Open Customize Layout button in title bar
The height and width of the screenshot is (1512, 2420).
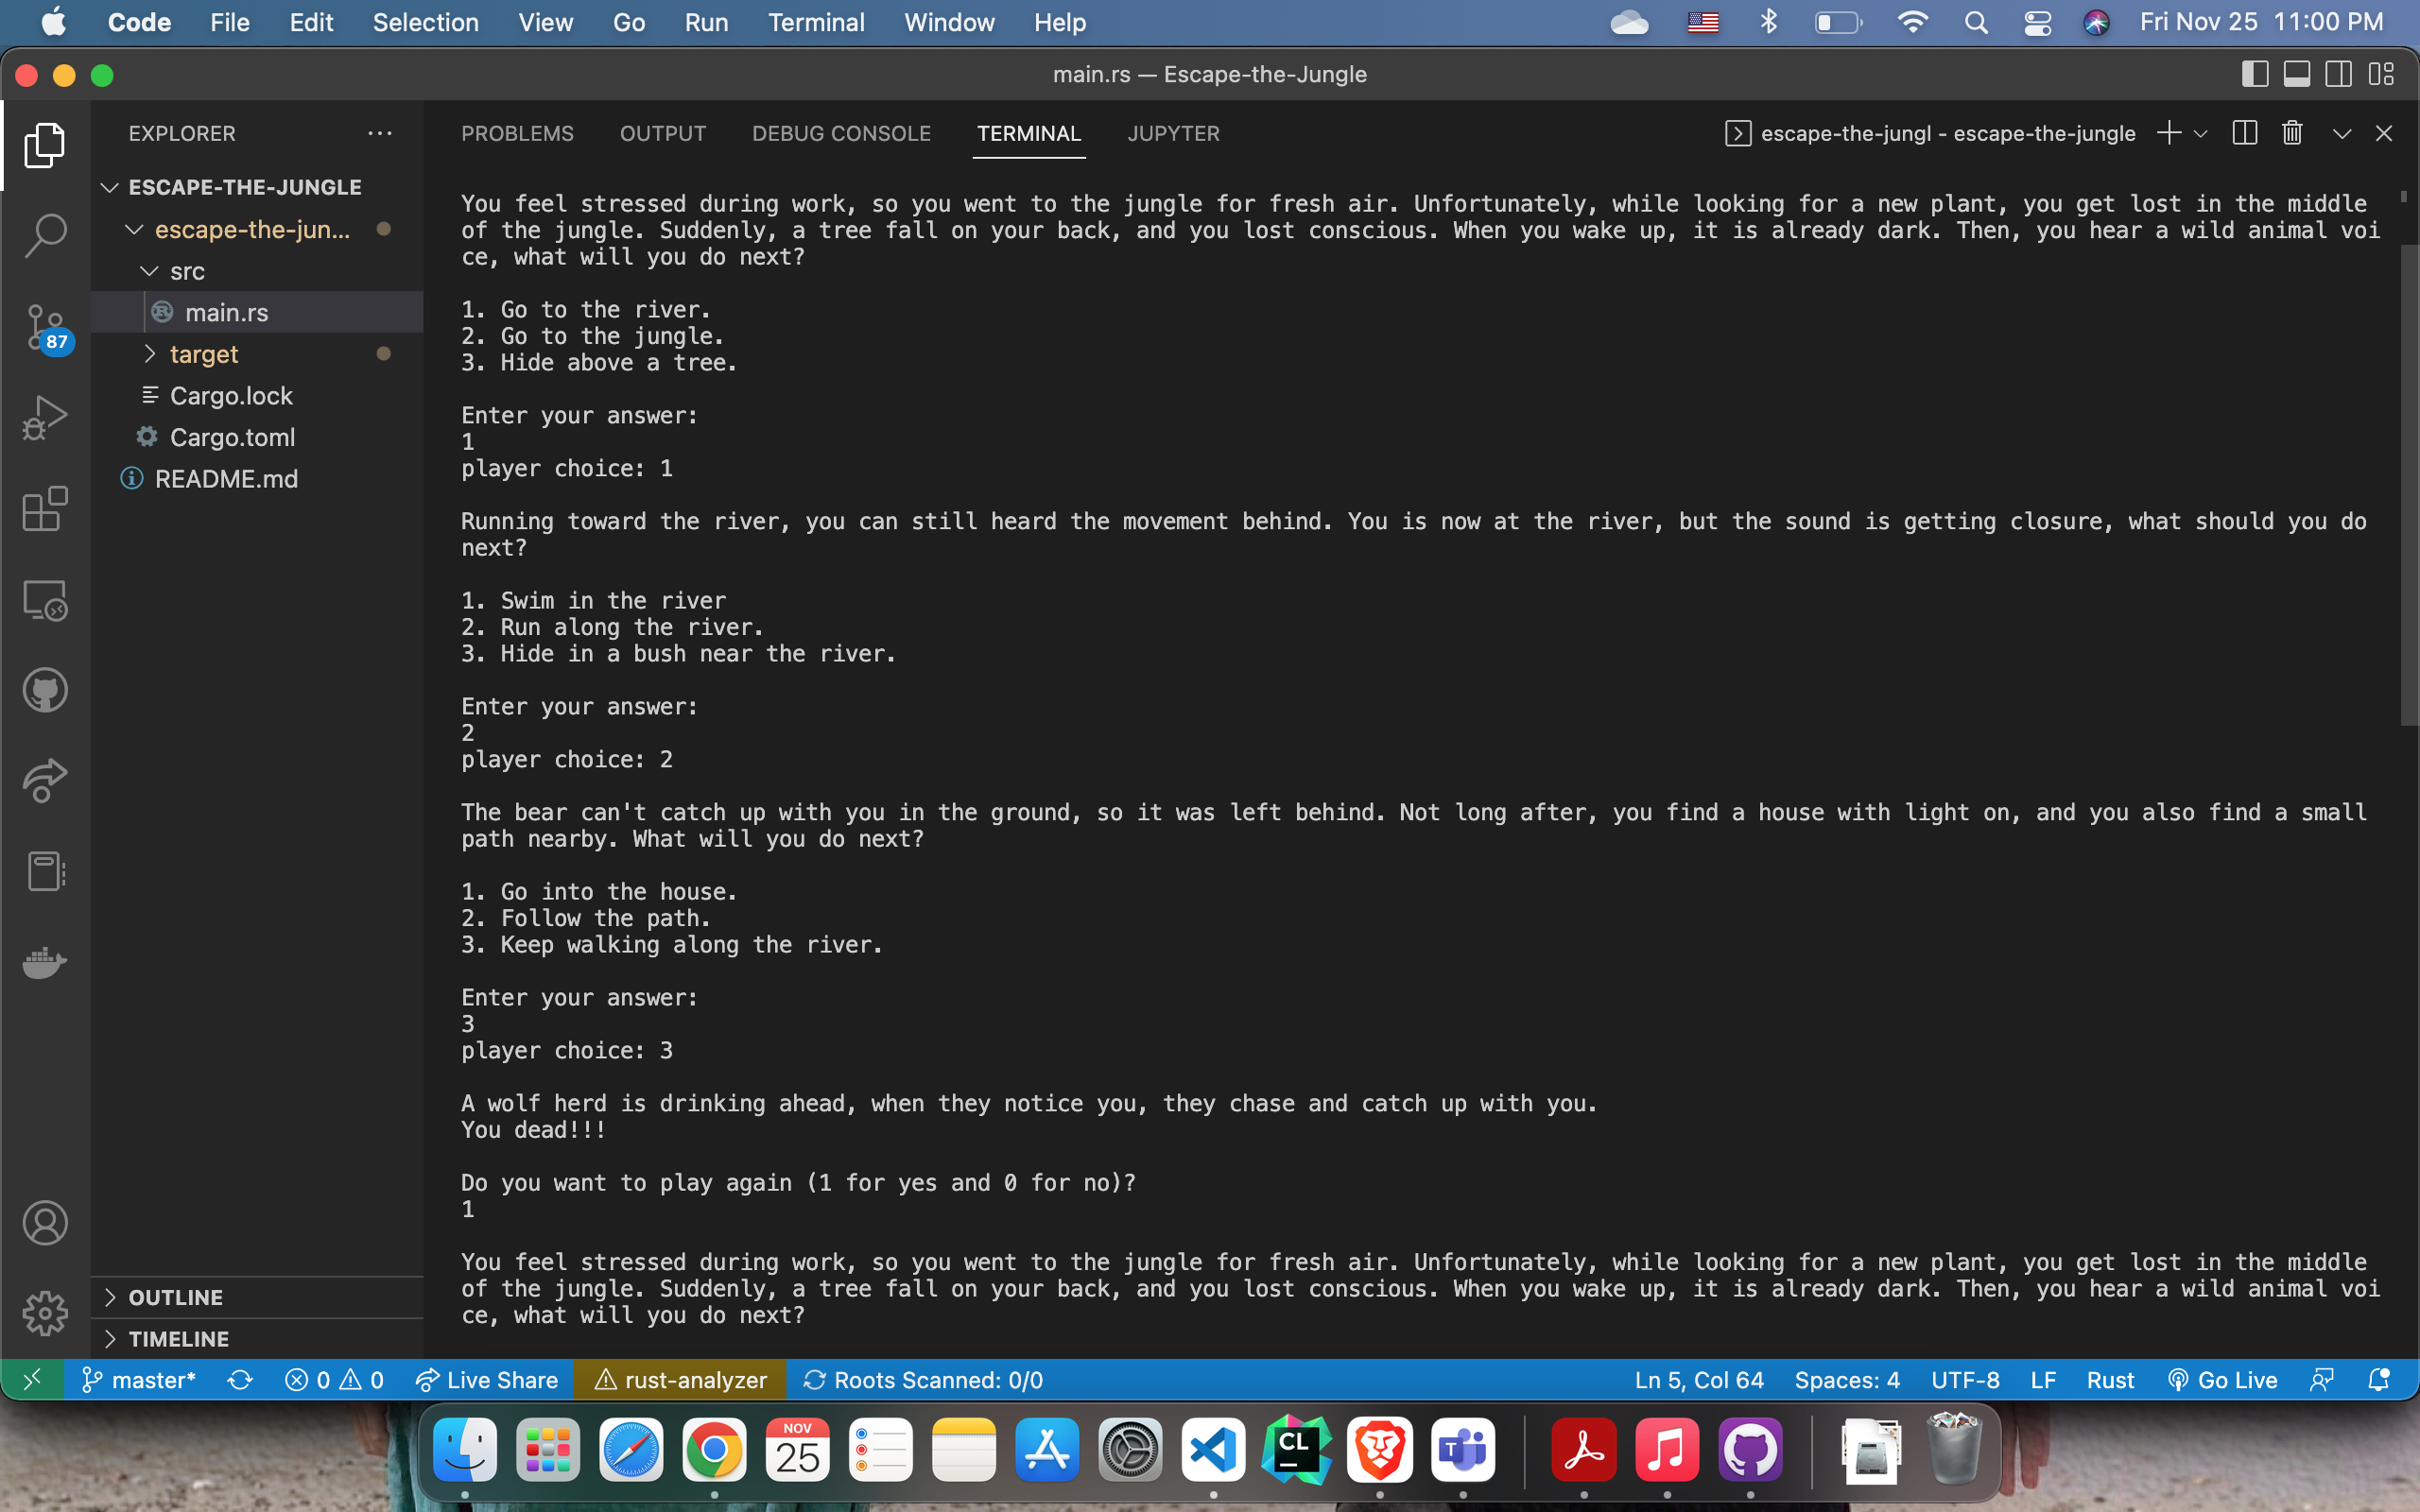(2381, 74)
